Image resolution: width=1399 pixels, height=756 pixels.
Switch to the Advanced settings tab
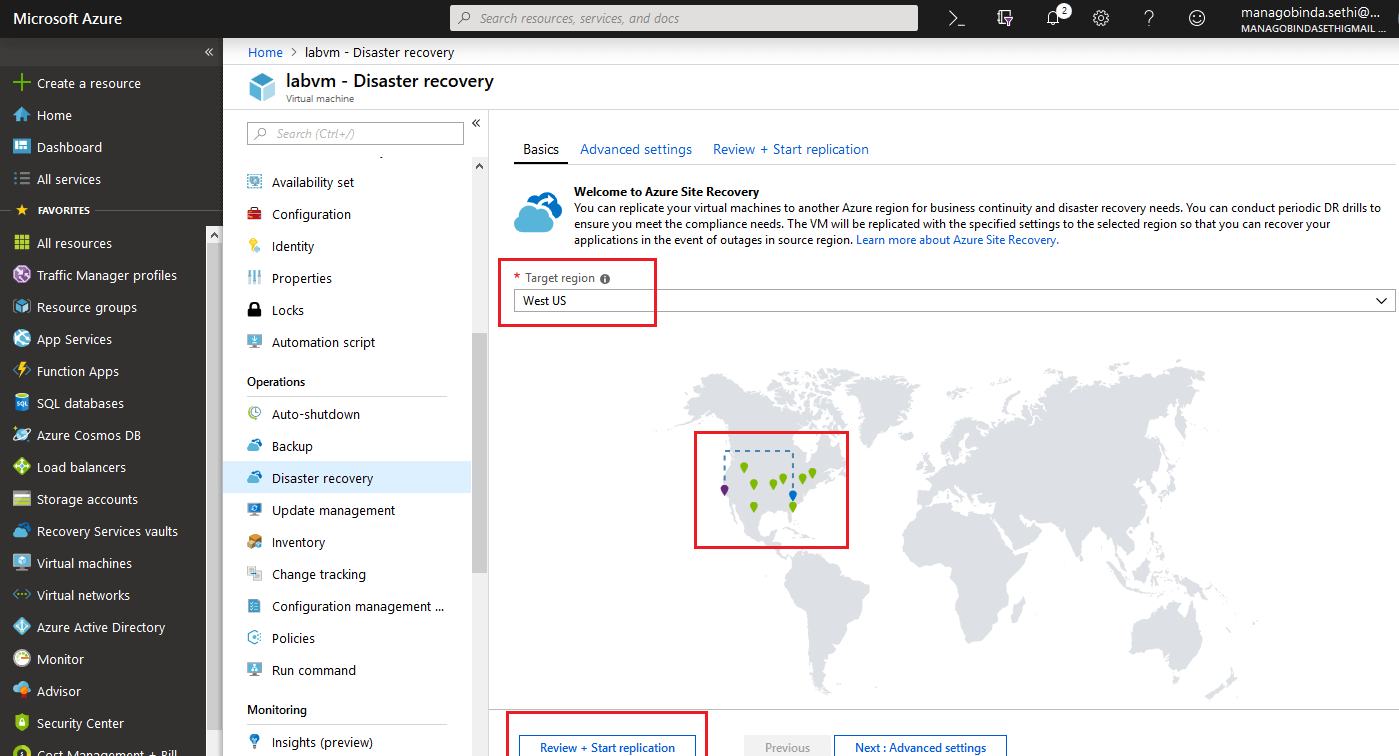tap(636, 149)
